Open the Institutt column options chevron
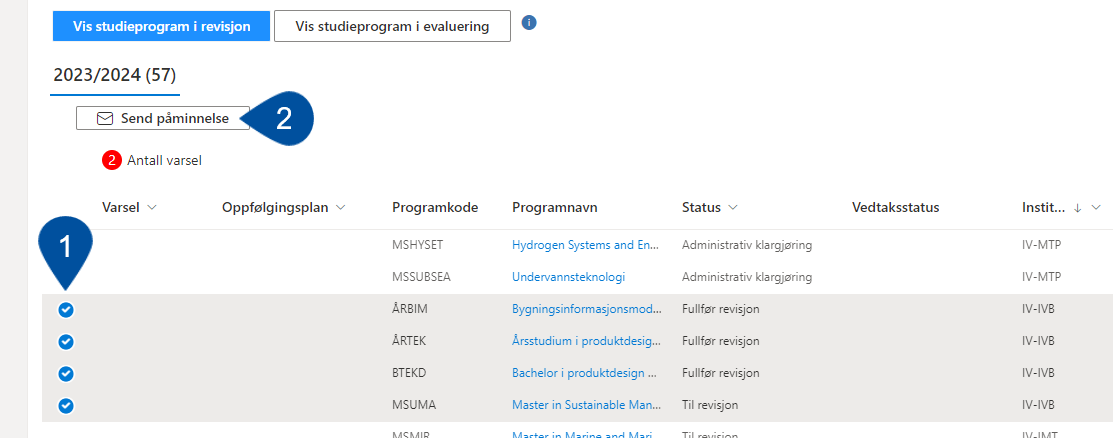Screen dimensions: 1113x438 [x=1095, y=208]
